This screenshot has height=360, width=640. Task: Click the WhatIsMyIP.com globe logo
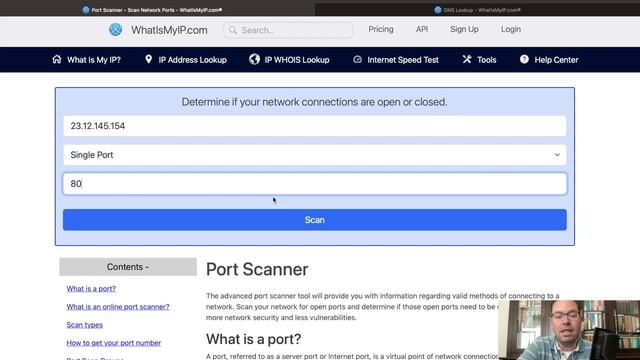(x=116, y=29)
